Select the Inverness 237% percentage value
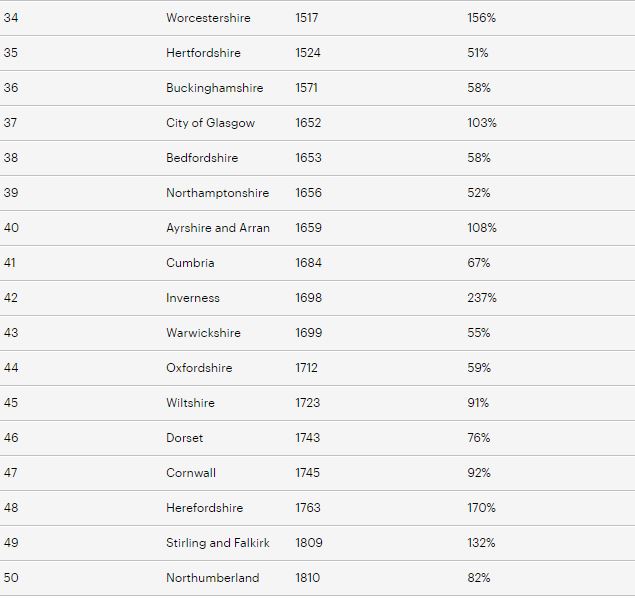 click(x=482, y=298)
